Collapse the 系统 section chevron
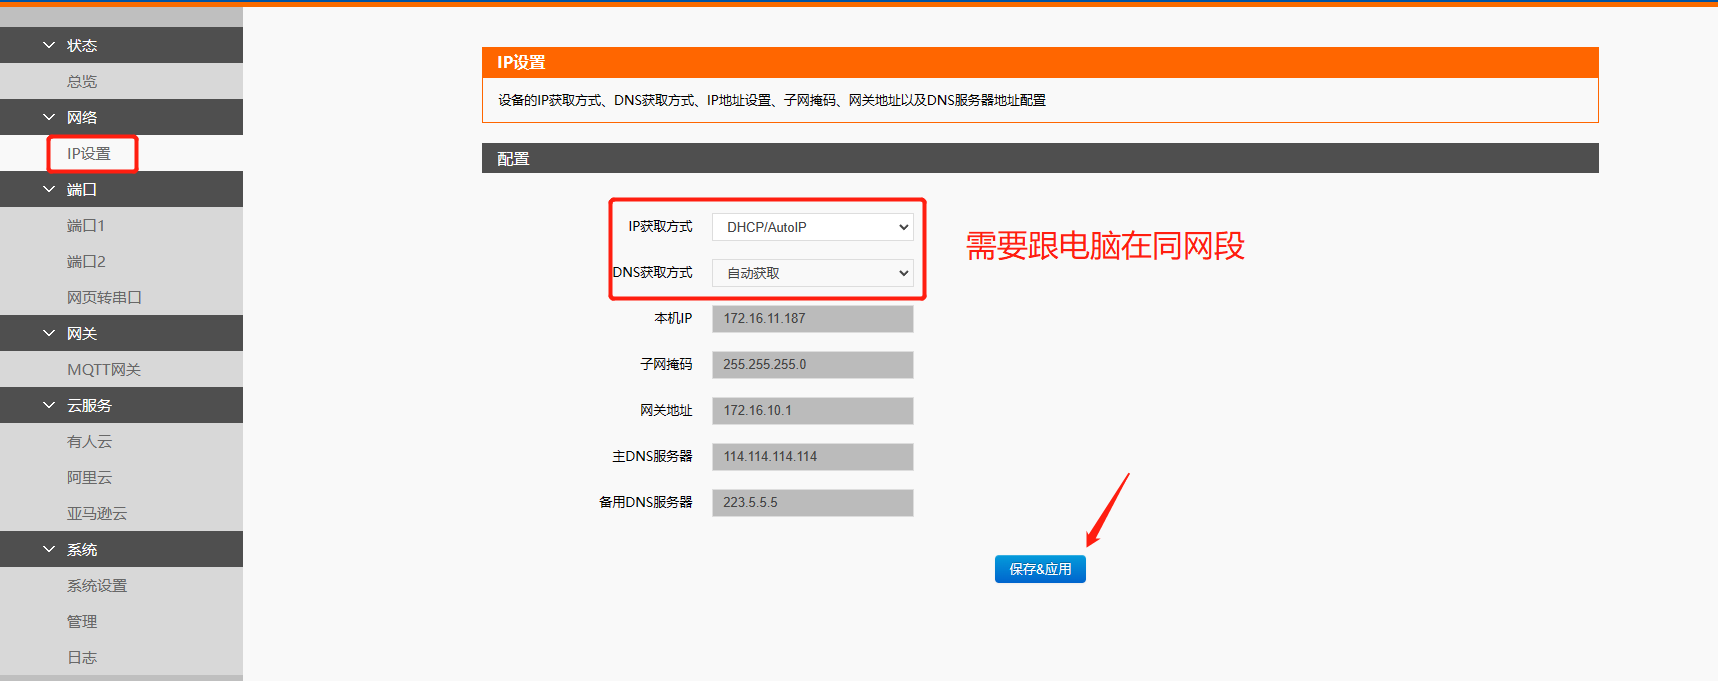Viewport: 1718px width, 681px height. click(49, 549)
